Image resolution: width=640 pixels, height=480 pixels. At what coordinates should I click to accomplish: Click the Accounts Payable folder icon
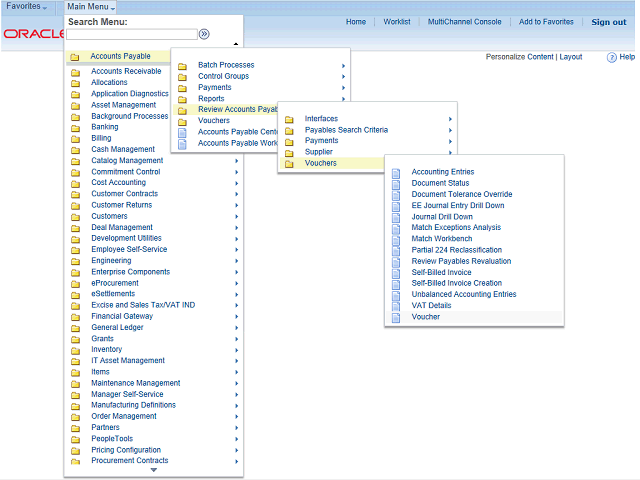point(75,57)
